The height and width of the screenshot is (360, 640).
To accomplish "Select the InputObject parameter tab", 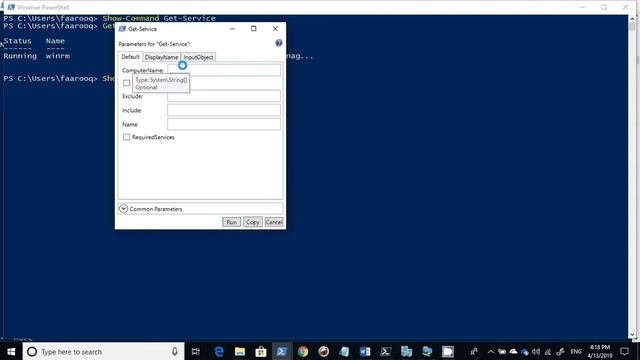I will (x=198, y=57).
